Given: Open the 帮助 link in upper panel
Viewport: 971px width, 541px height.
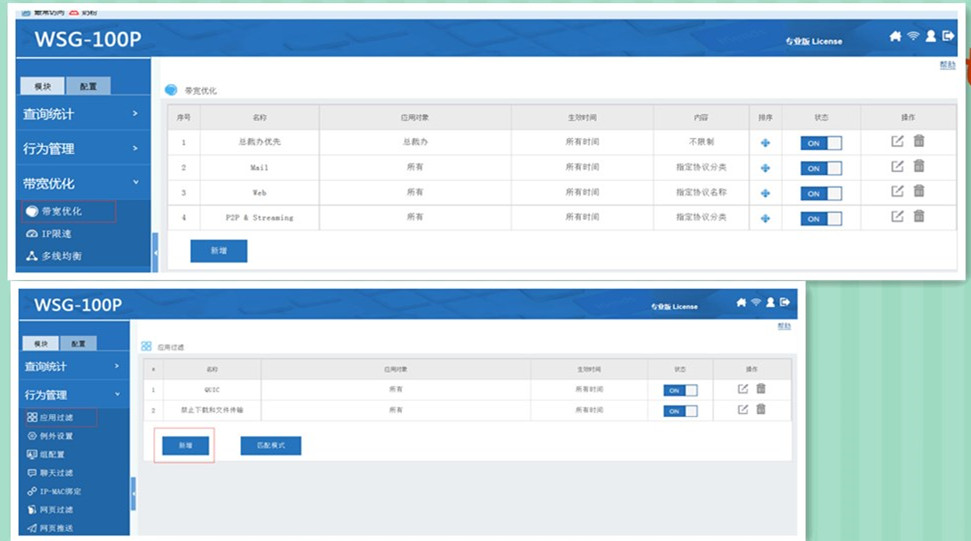Looking at the screenshot, I should click(946, 65).
